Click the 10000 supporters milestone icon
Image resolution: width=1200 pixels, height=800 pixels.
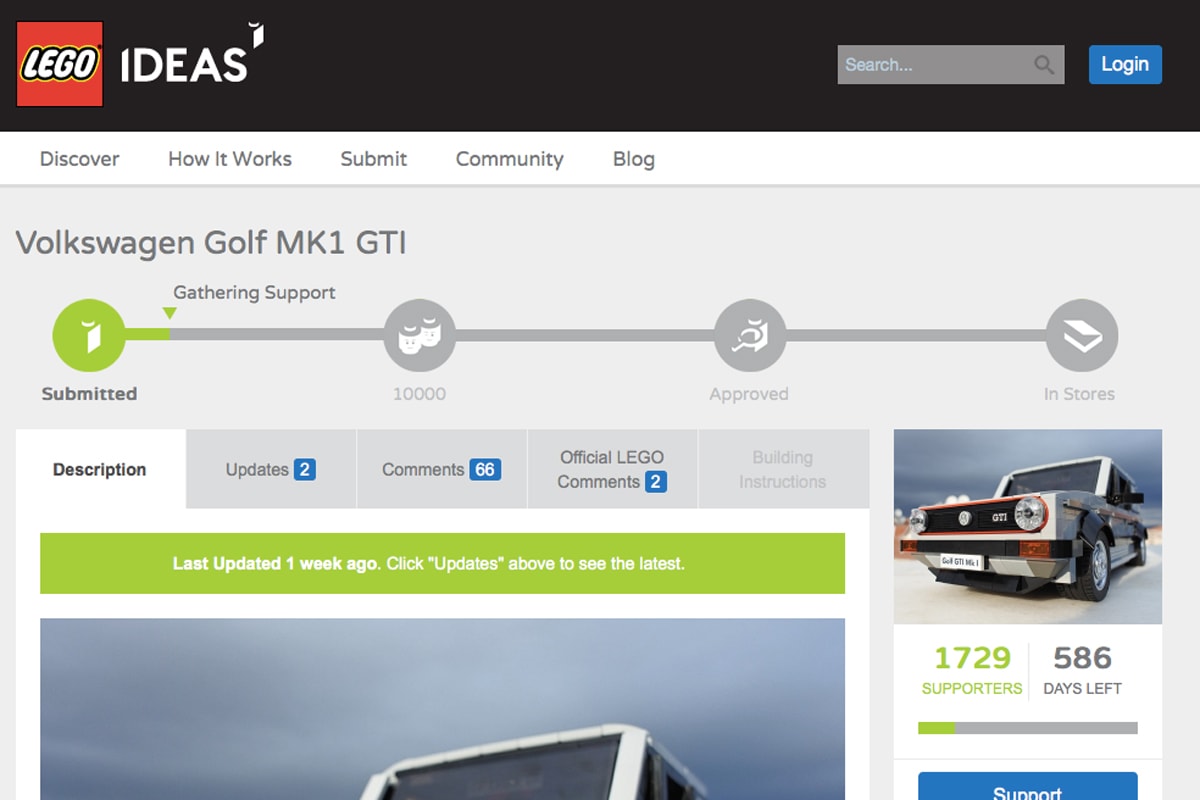click(x=419, y=336)
